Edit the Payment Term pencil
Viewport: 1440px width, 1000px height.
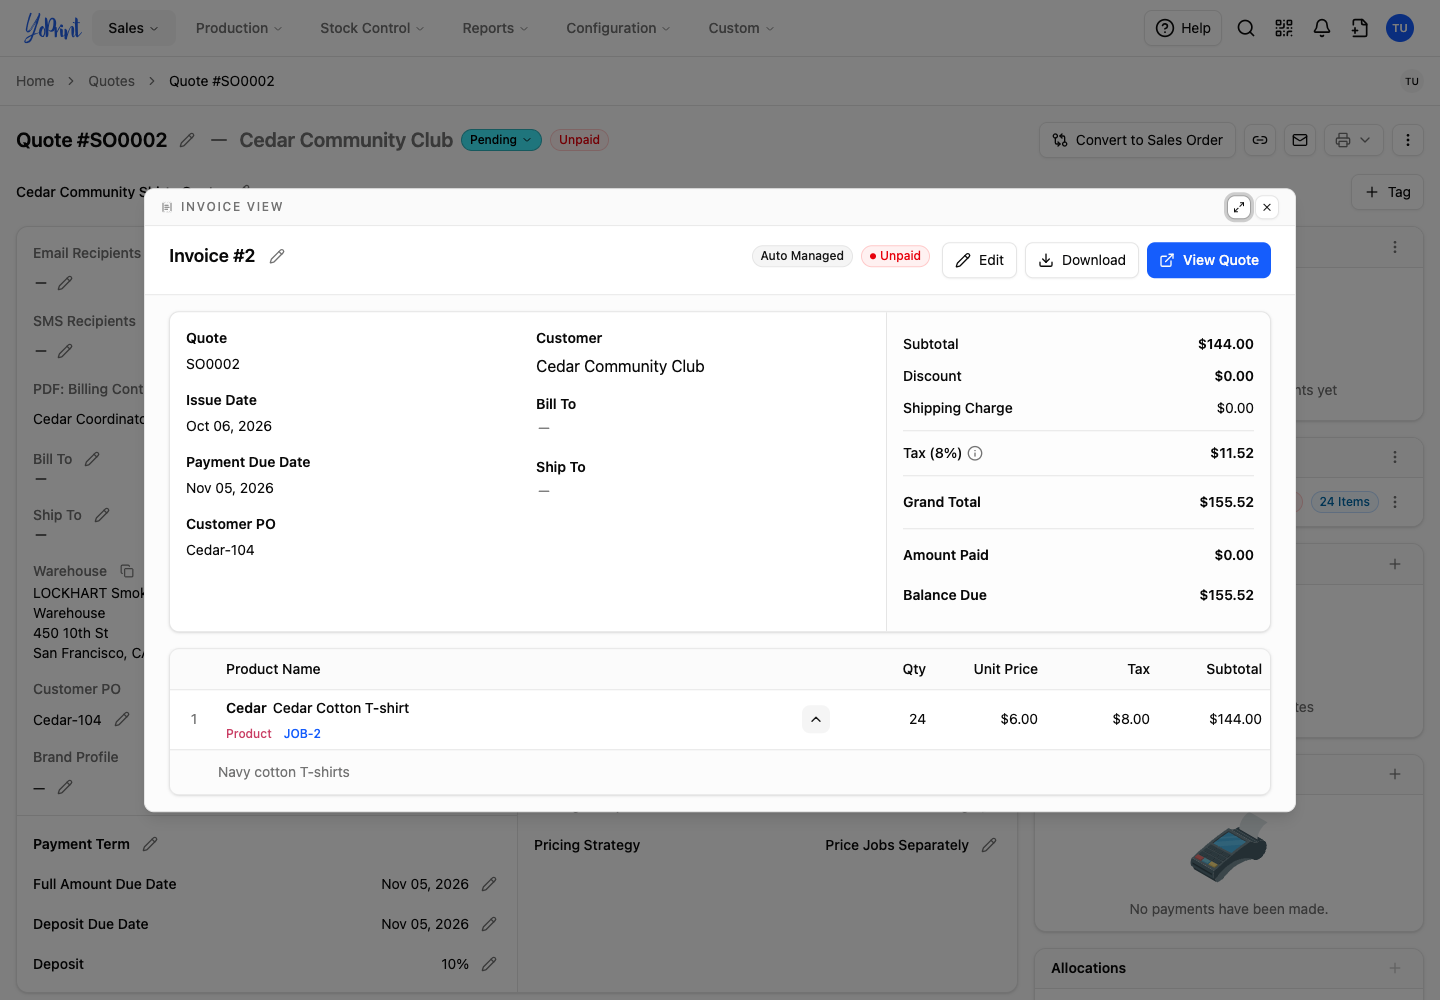tap(150, 844)
